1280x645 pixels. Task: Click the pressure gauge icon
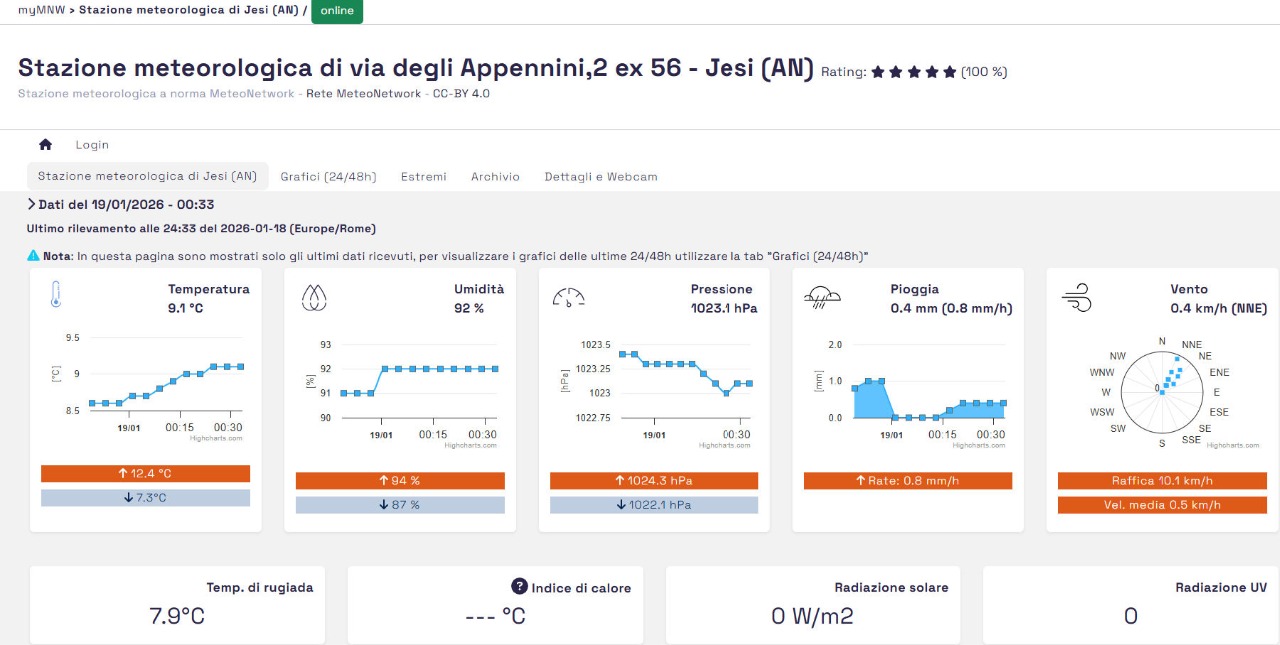[x=568, y=296]
